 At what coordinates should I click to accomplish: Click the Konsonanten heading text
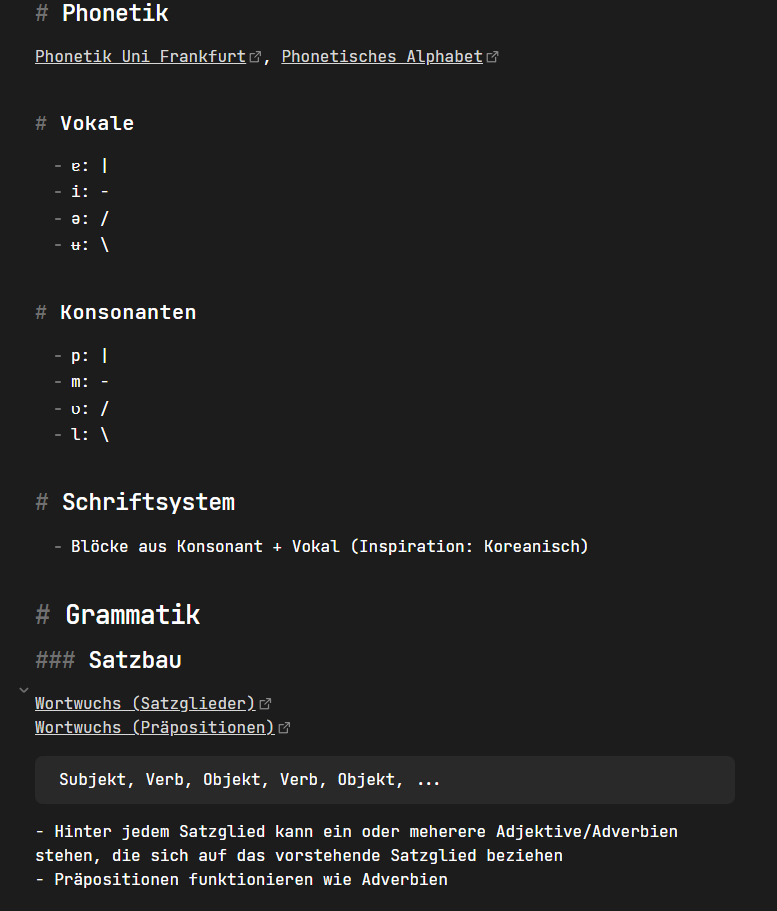tap(128, 312)
